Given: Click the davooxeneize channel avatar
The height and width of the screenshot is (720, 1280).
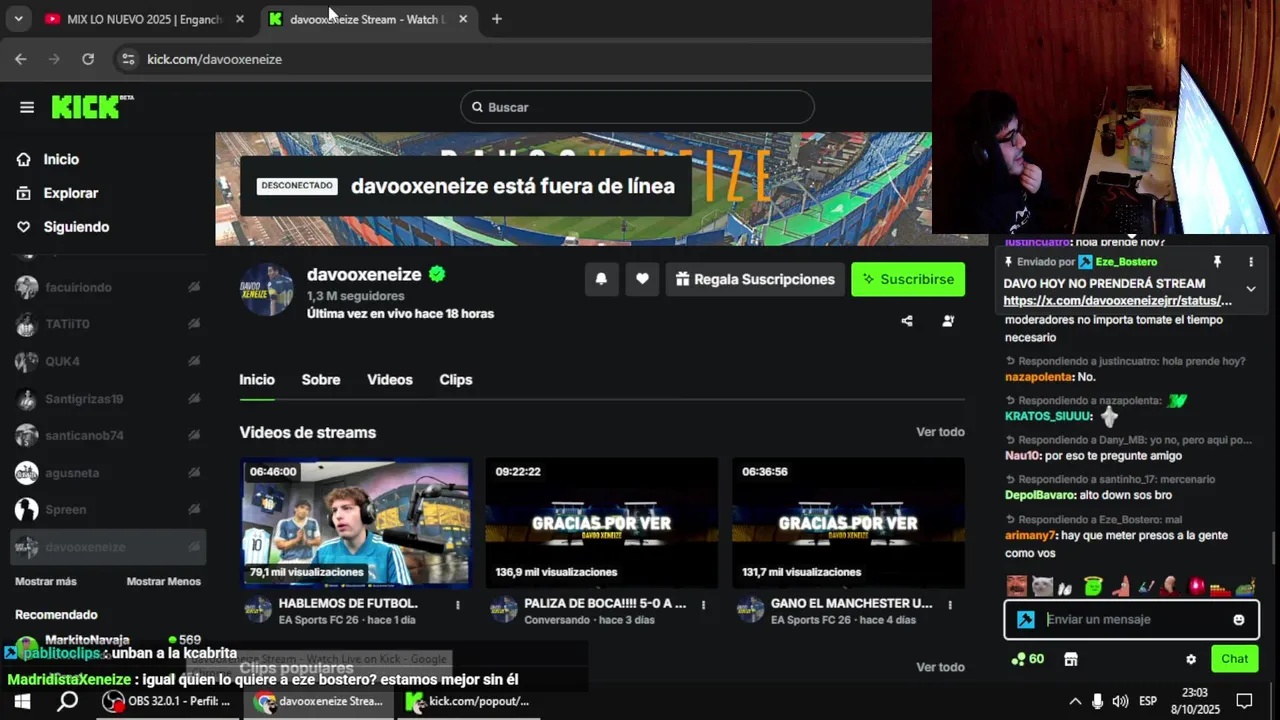Looking at the screenshot, I should coord(266,290).
